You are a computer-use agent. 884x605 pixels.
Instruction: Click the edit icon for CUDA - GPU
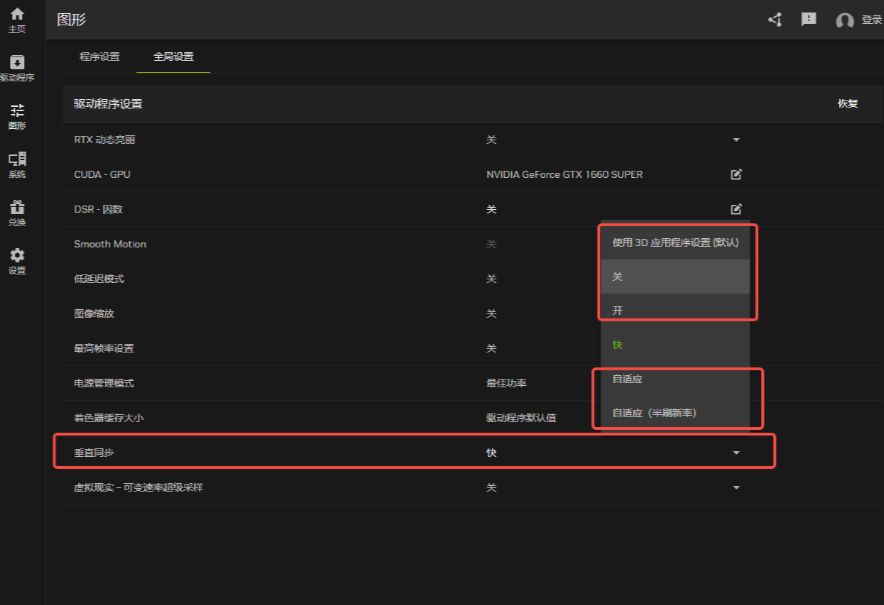pos(737,174)
